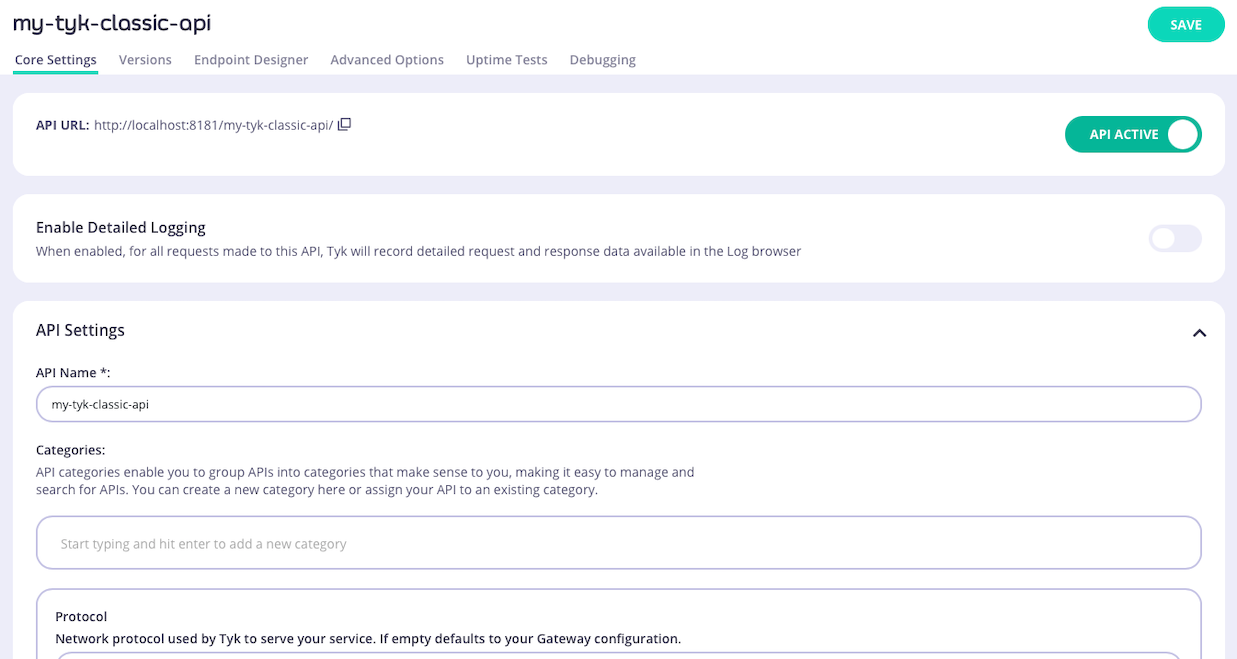Collapse the API Settings section

click(x=1199, y=332)
